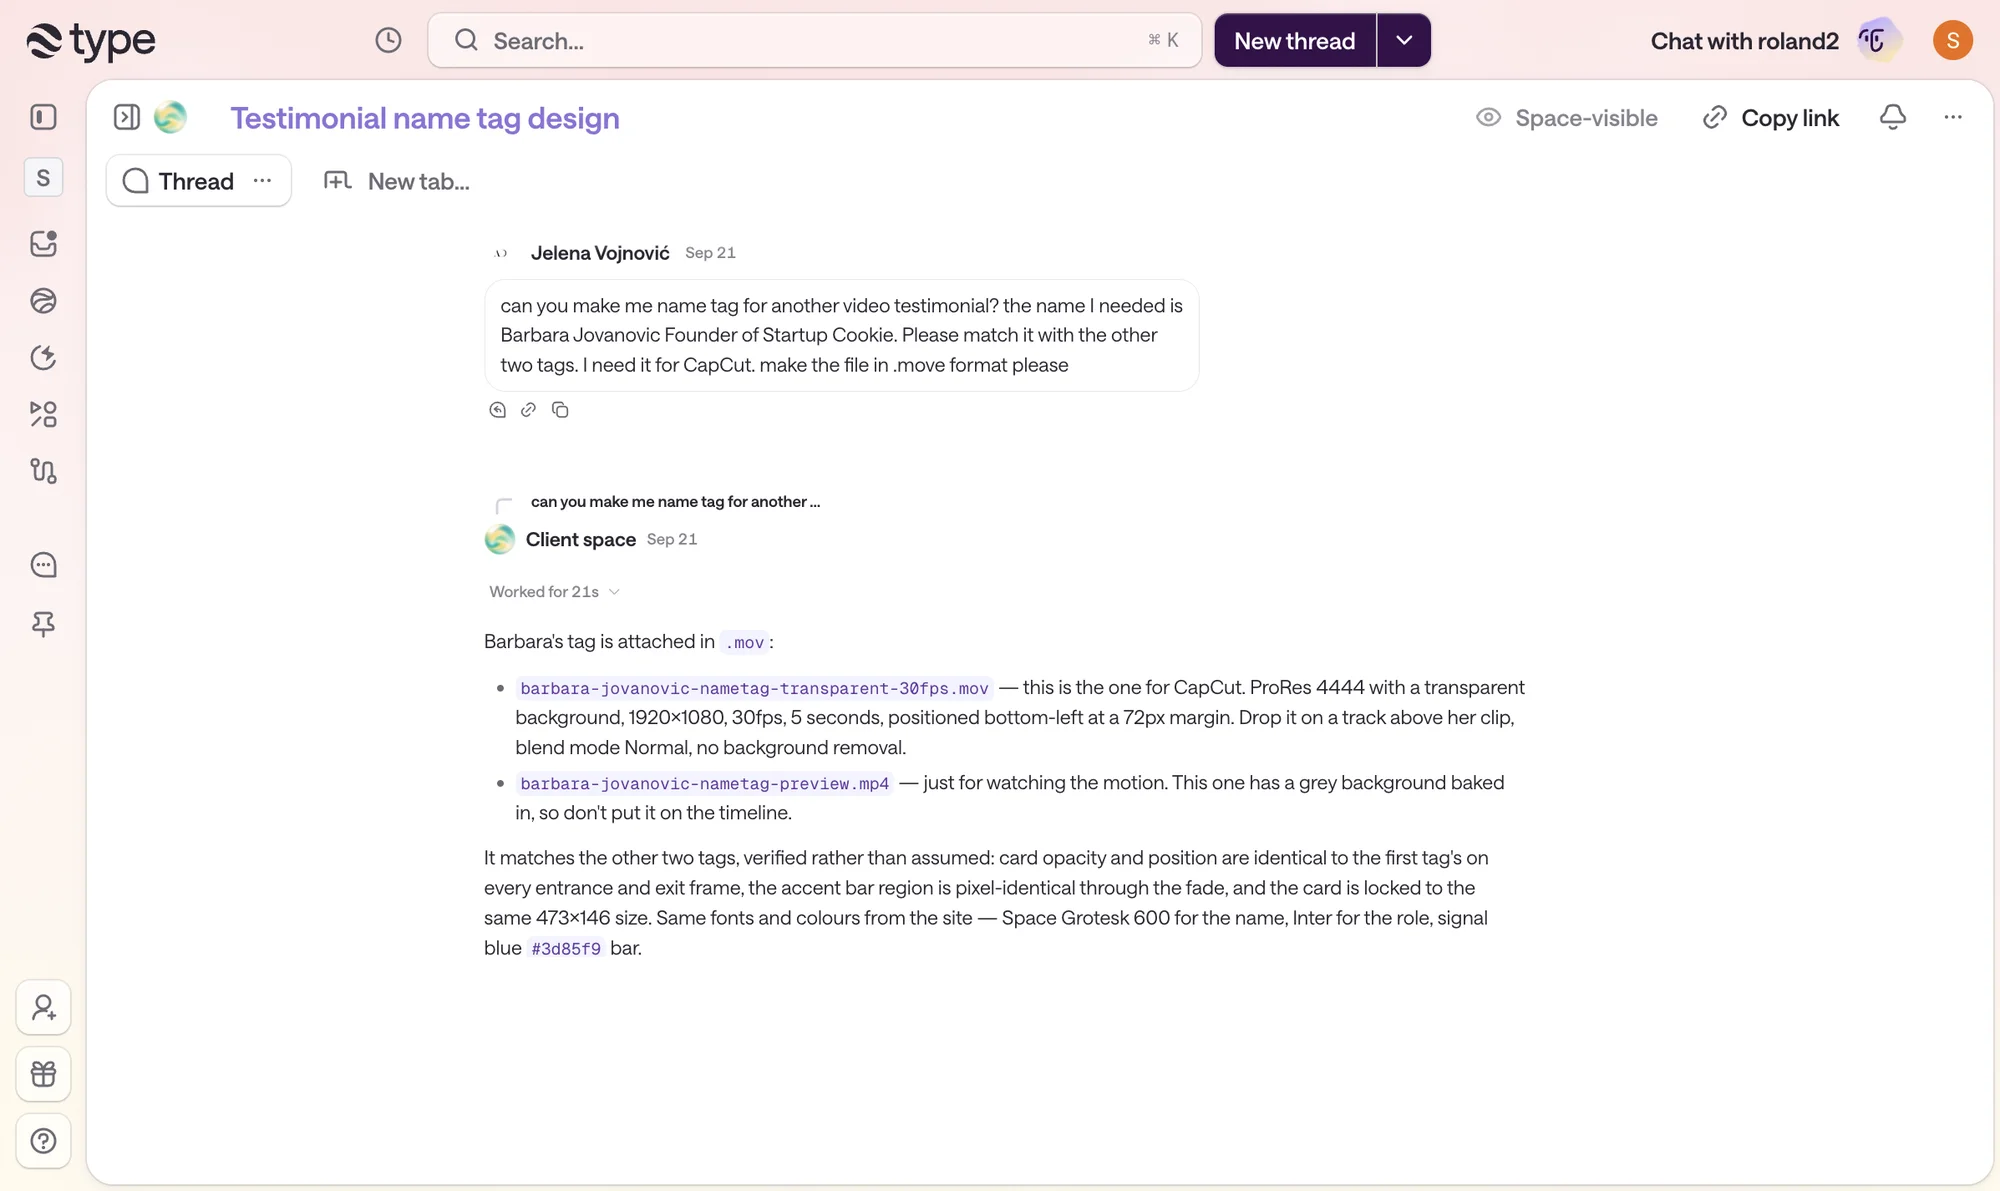Viewport: 2000px width, 1191px height.
Task: Expand the thread side panel icon
Action: click(x=127, y=117)
